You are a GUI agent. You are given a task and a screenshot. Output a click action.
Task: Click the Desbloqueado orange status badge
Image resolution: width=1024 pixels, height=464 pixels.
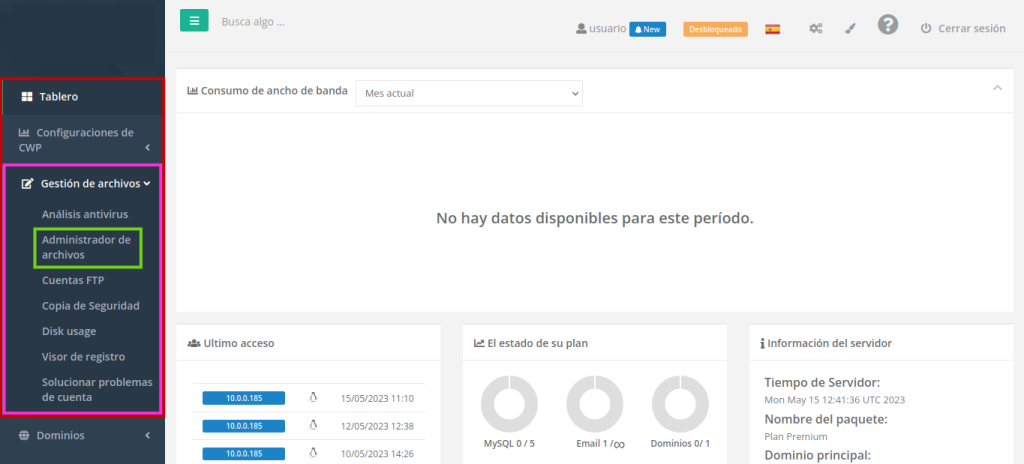715,29
